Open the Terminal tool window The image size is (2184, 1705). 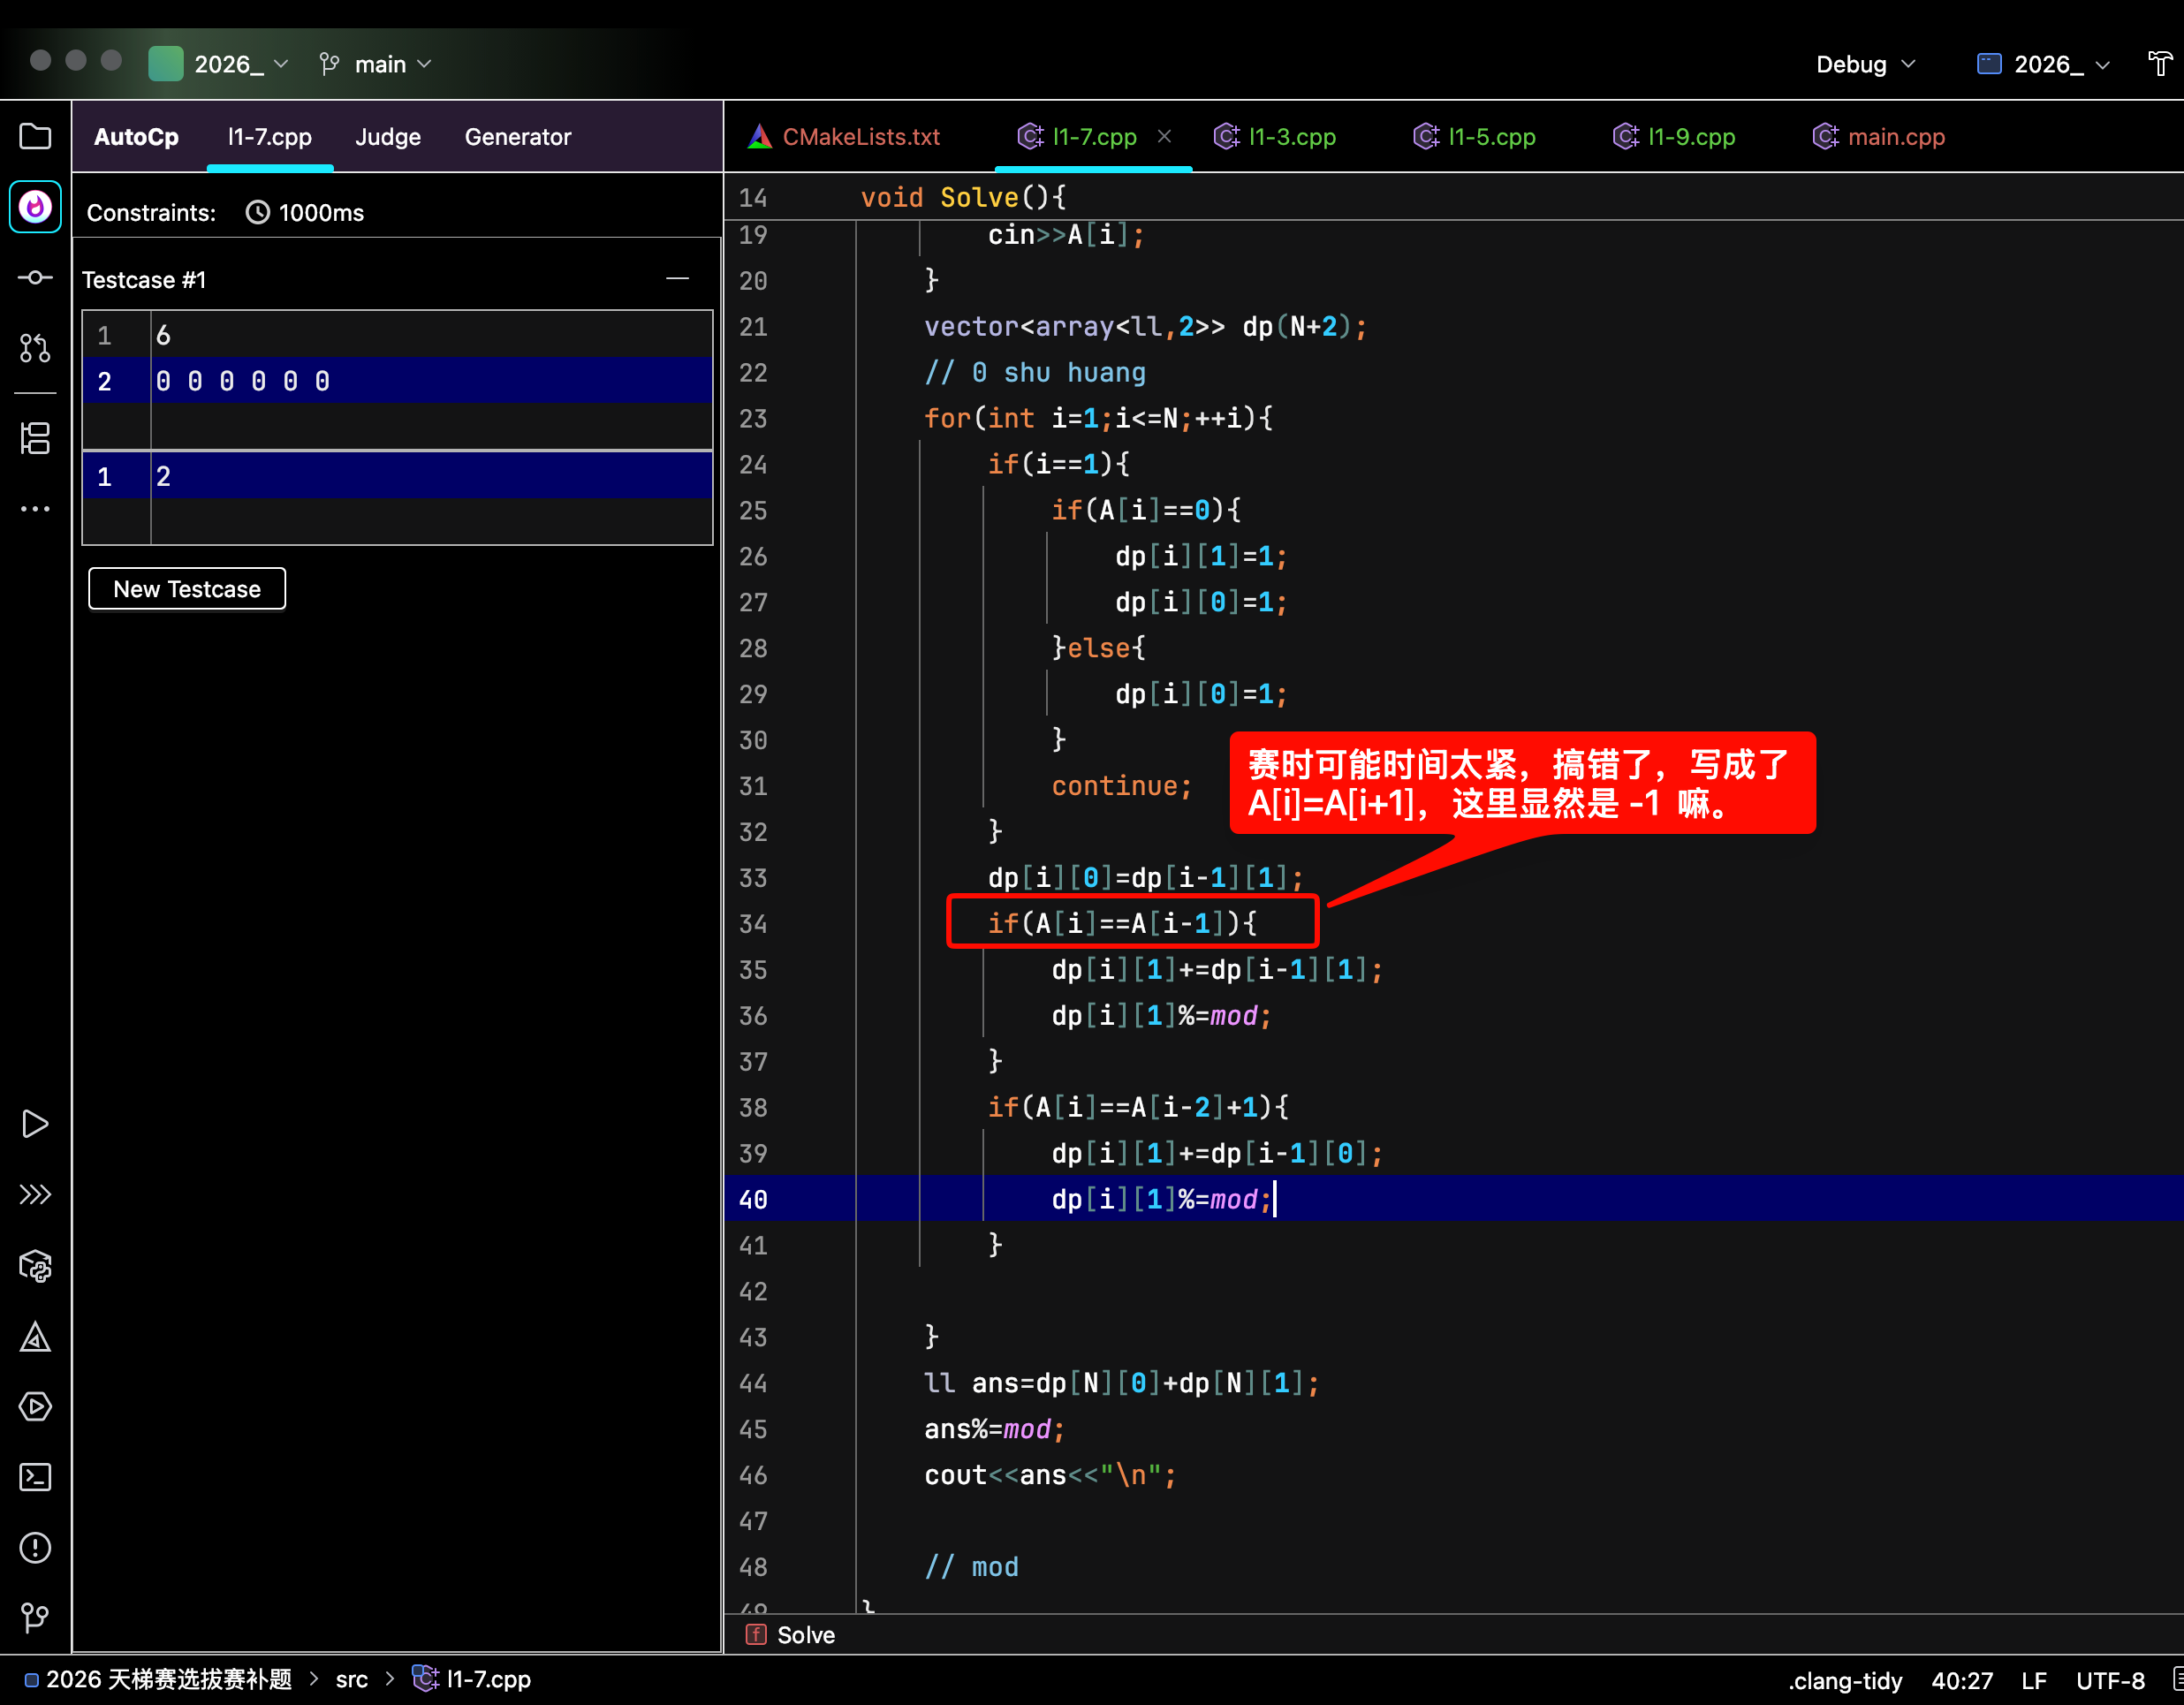[35, 1477]
